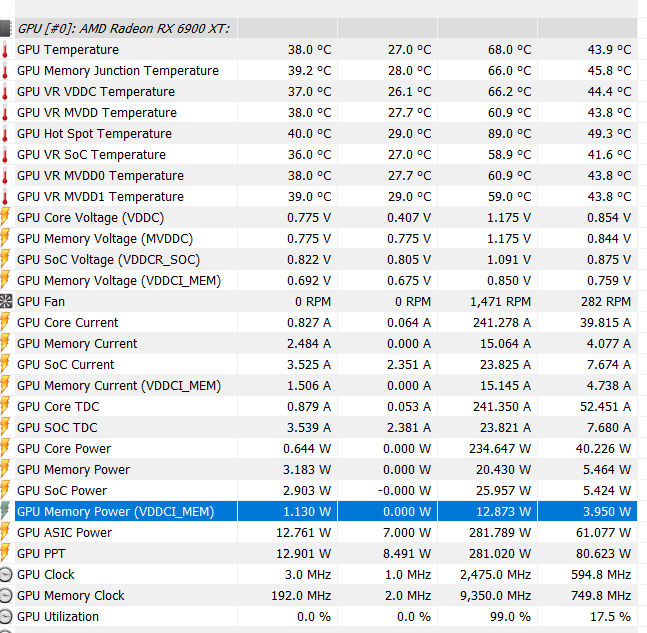The image size is (647, 633).
Task: Select the GPU SoC Voltage (VDDCR_SOC) label
Action: [108, 260]
